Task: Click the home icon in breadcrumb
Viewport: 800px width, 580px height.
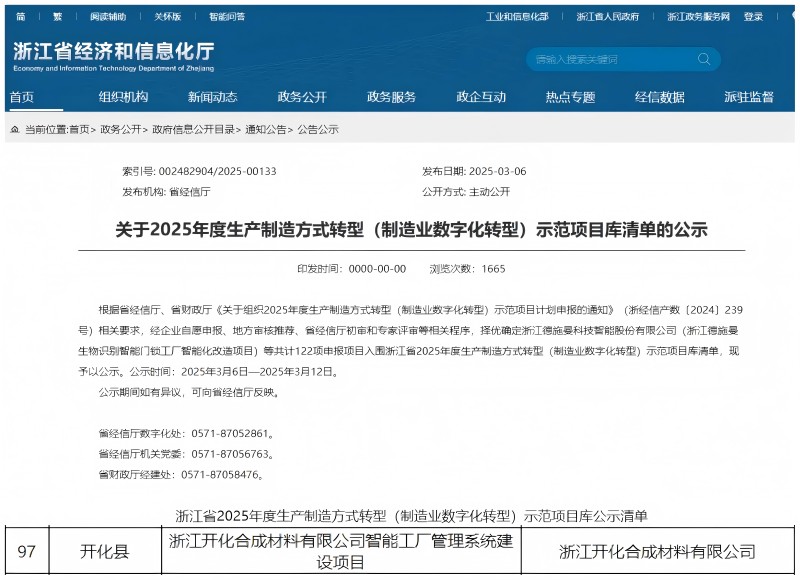Action: click(15, 130)
